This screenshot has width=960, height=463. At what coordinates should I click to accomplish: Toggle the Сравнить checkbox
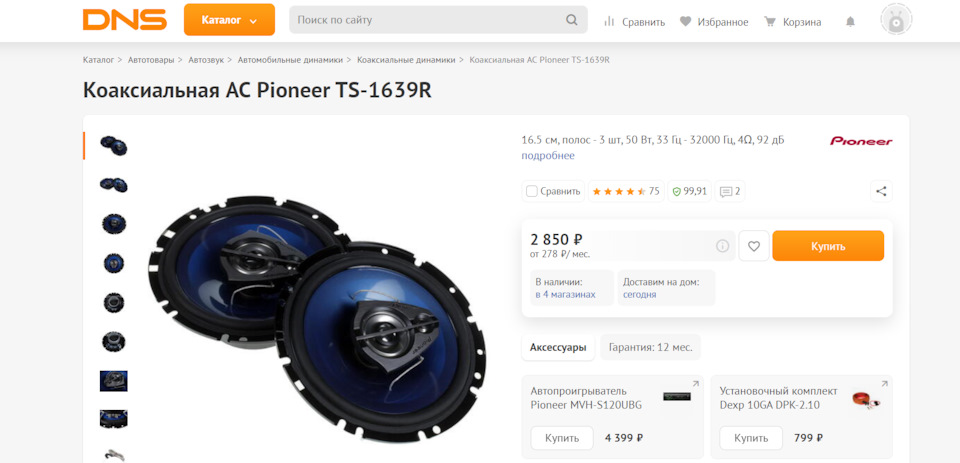tap(531, 191)
